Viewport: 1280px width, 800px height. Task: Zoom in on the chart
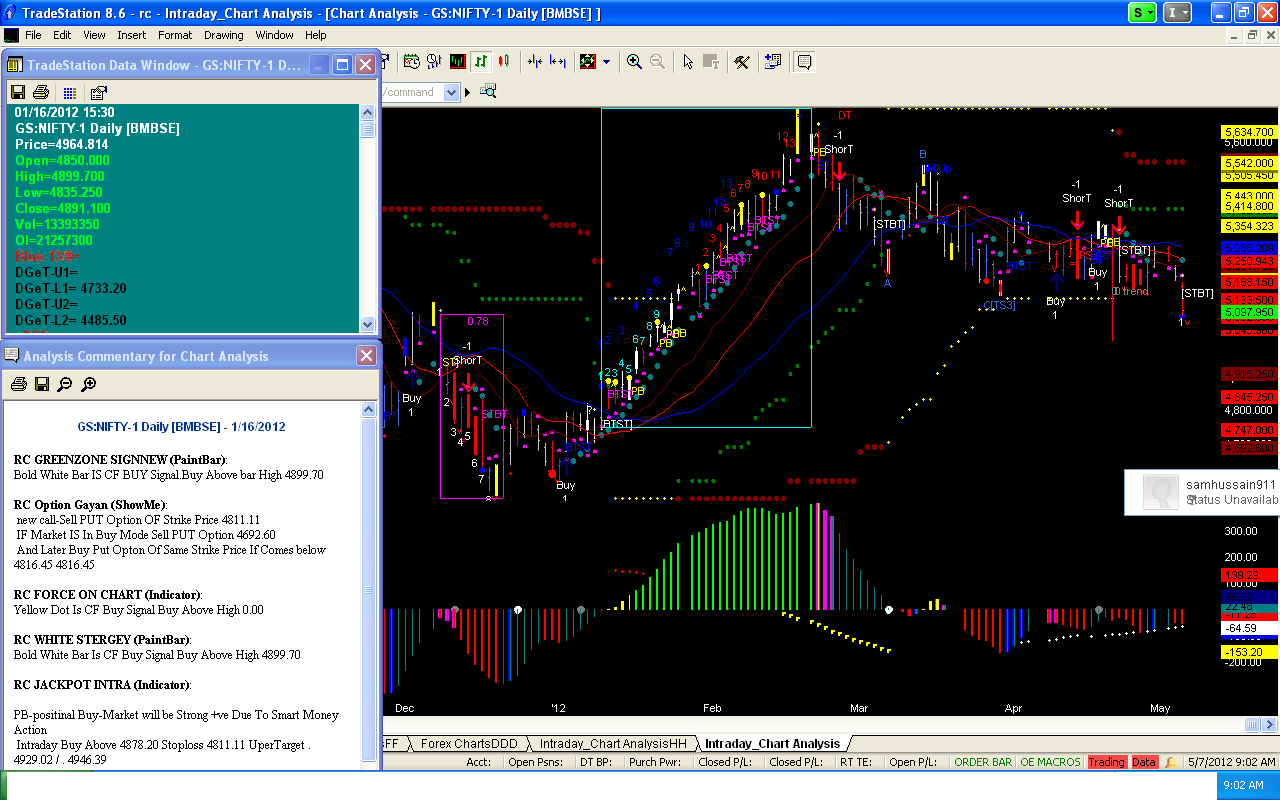pos(634,62)
